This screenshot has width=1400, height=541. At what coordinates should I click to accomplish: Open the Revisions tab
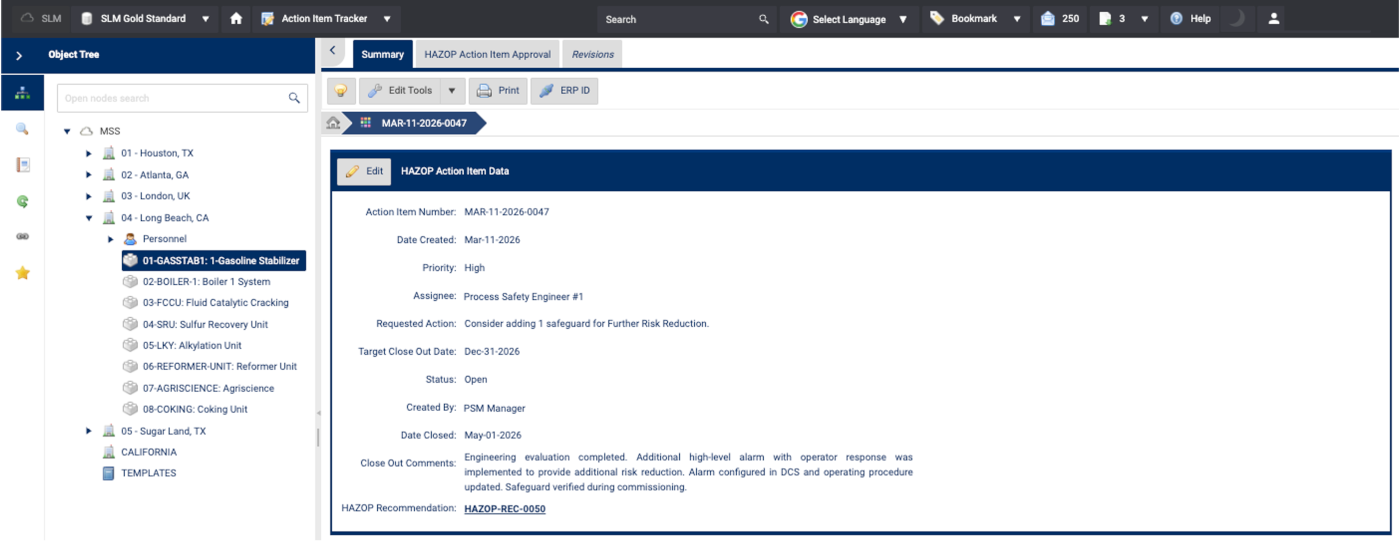593,55
